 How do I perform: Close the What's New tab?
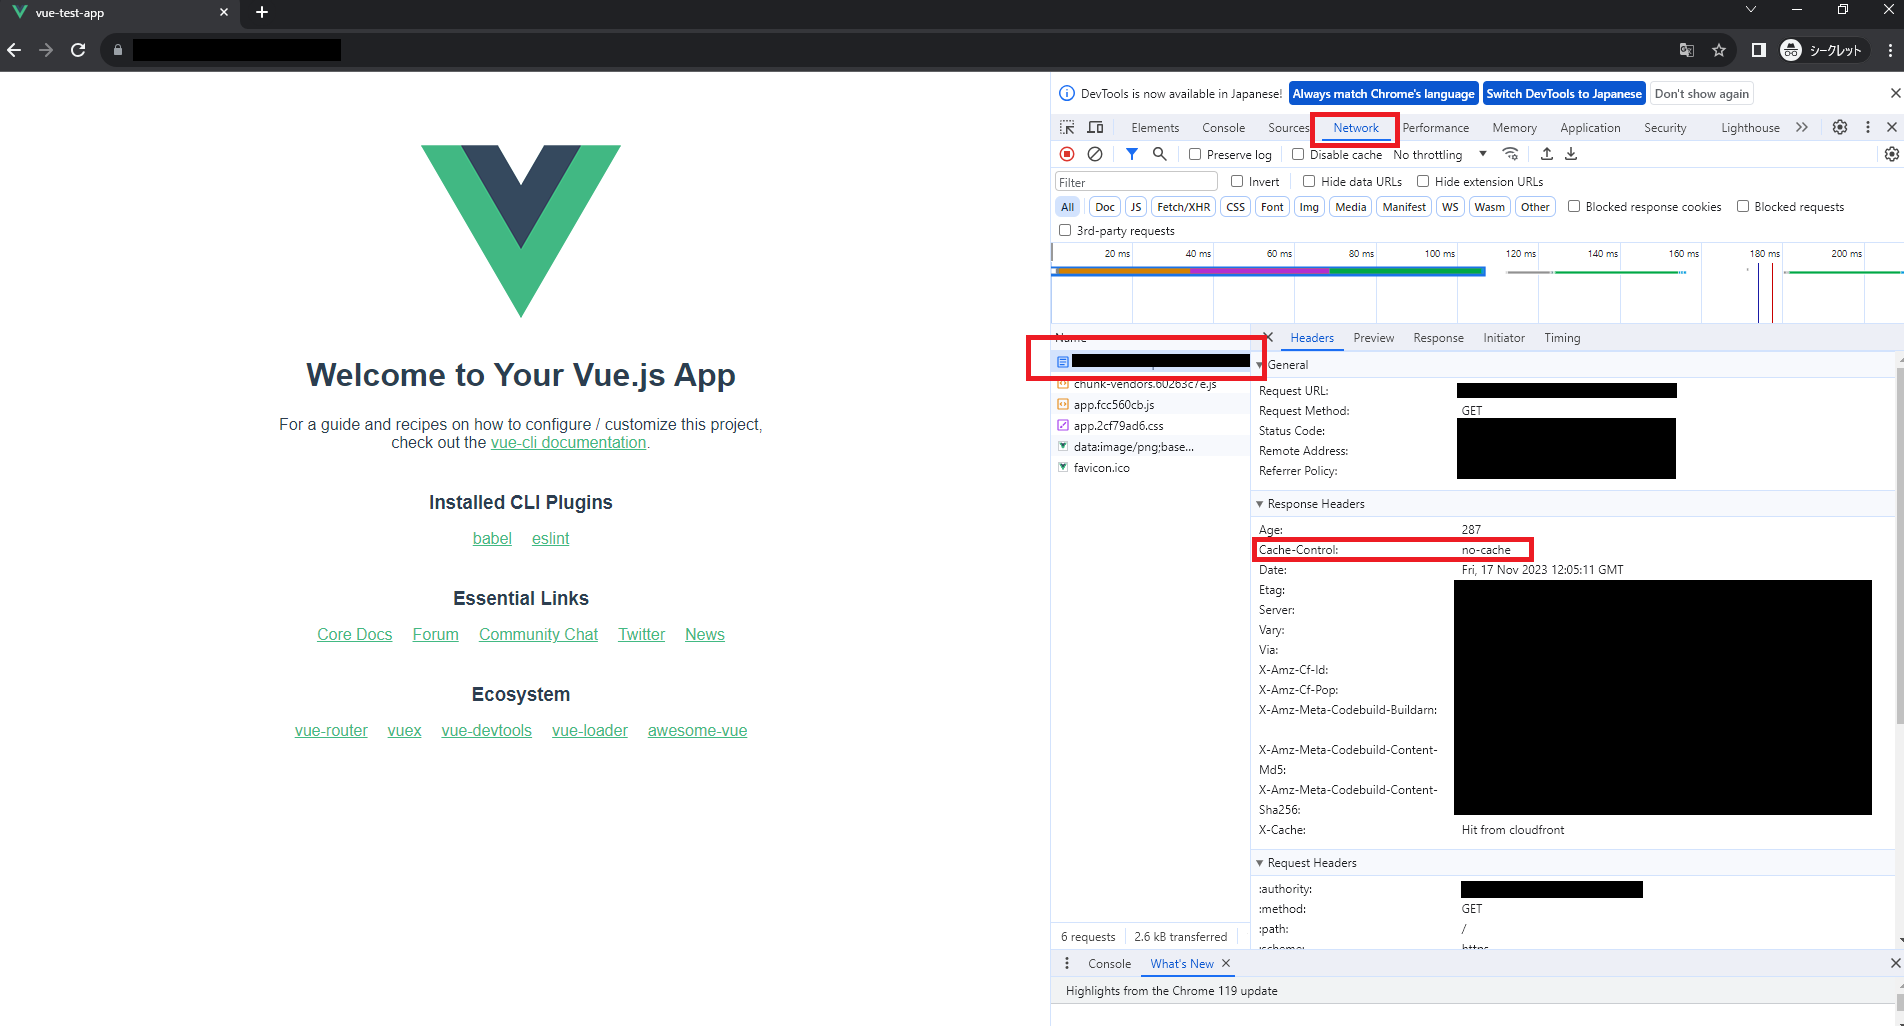point(1226,963)
